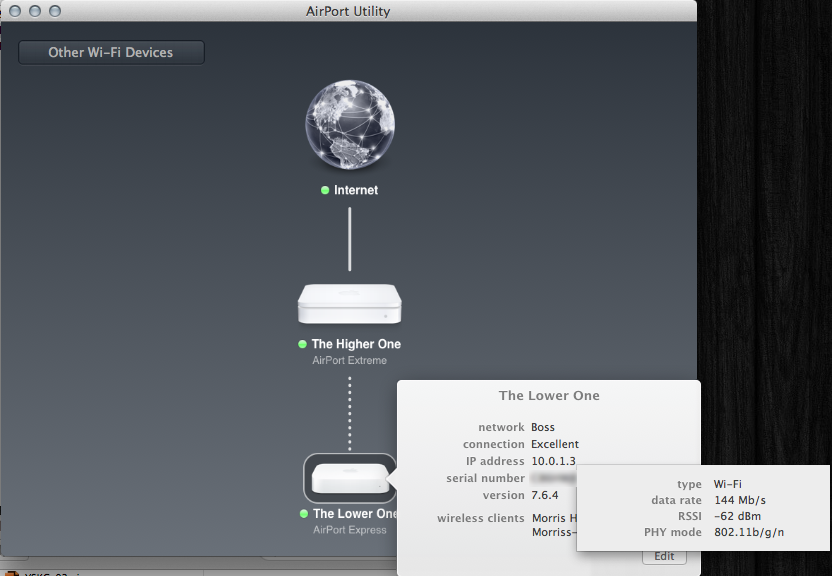The width and height of the screenshot is (832, 576).
Task: Click the "AirPort Utility" window title
Action: 348,11
